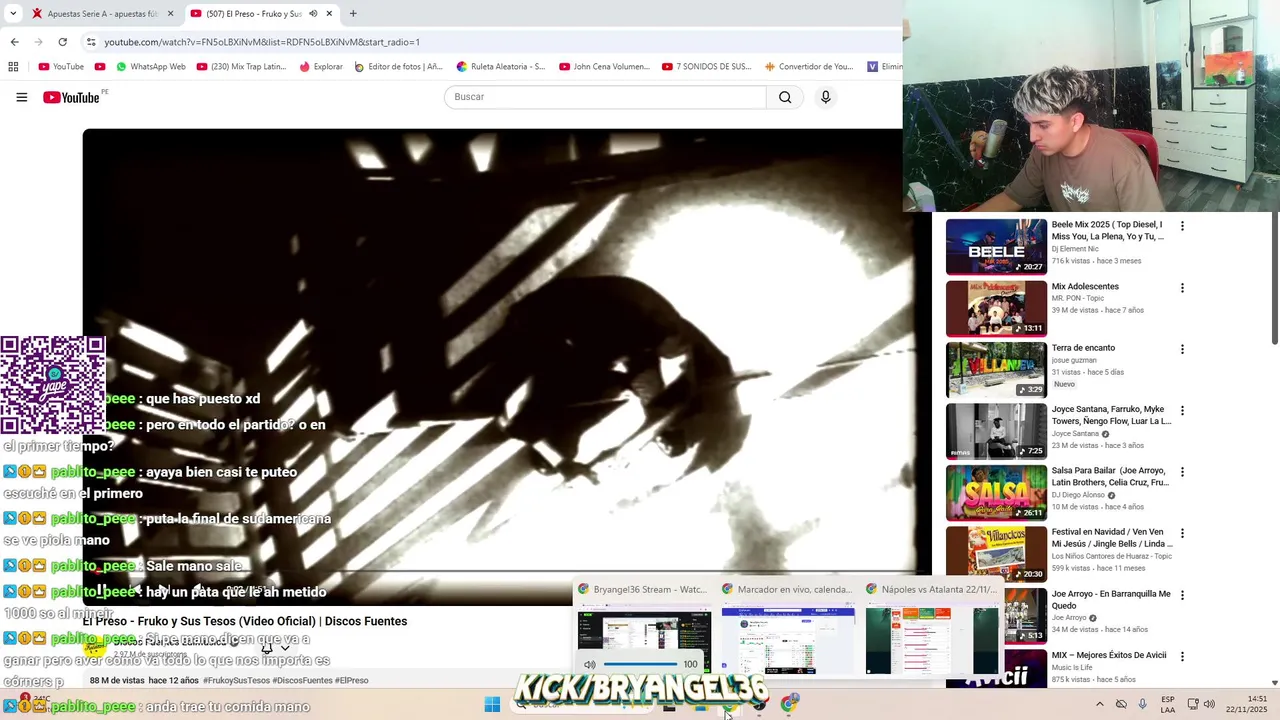
Task: Expand the Chrome tab search dropdown
Action: pyautogui.click(x=13, y=14)
